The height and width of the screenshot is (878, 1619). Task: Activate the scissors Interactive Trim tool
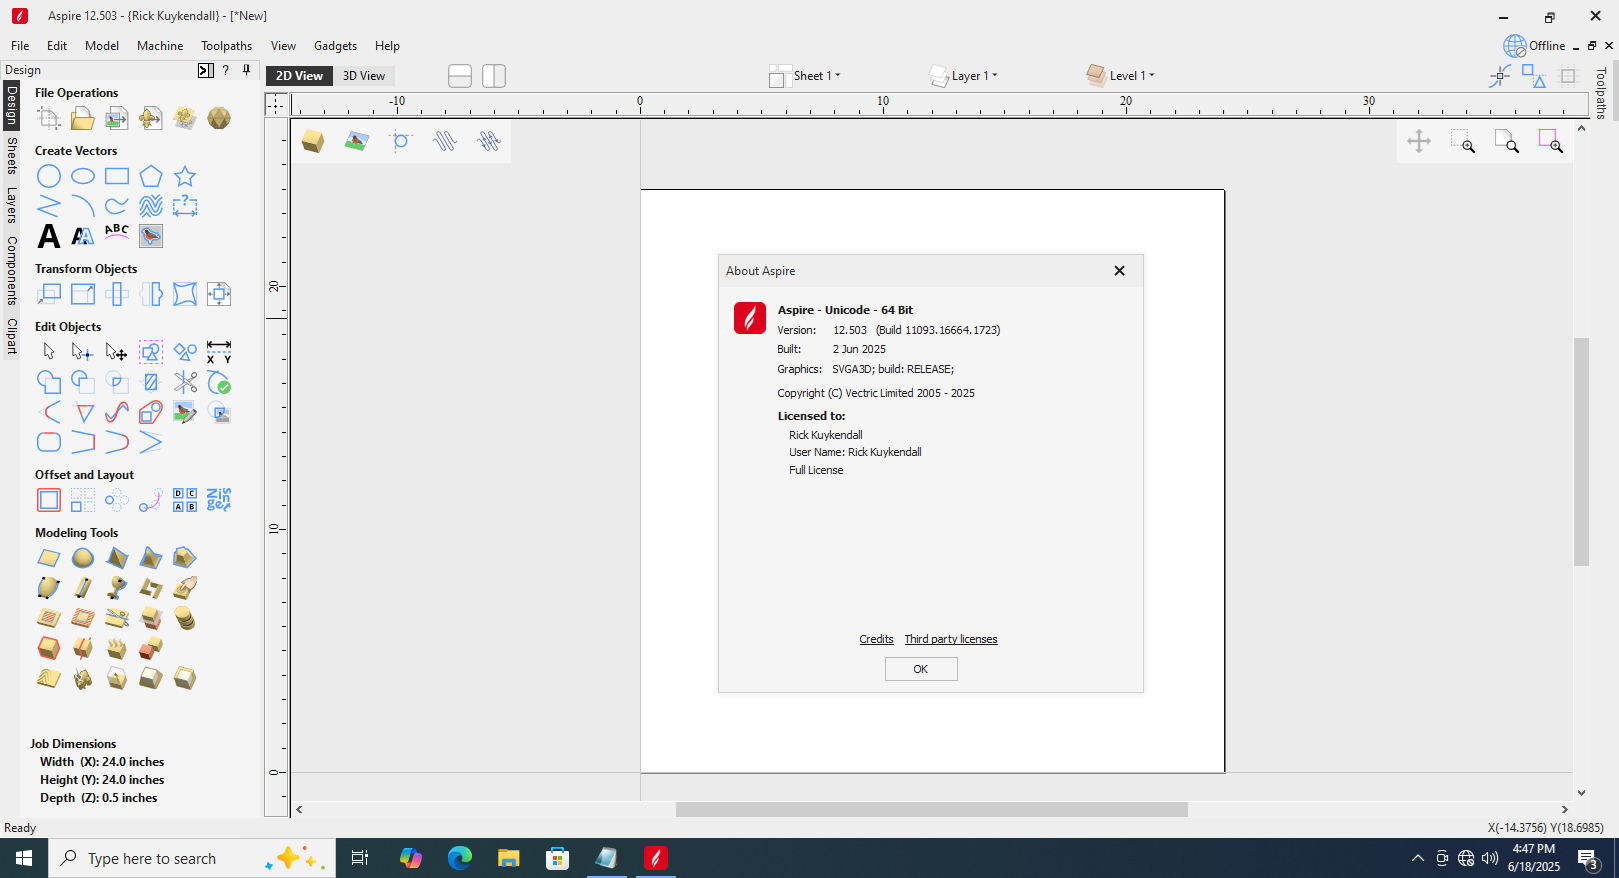(x=184, y=382)
